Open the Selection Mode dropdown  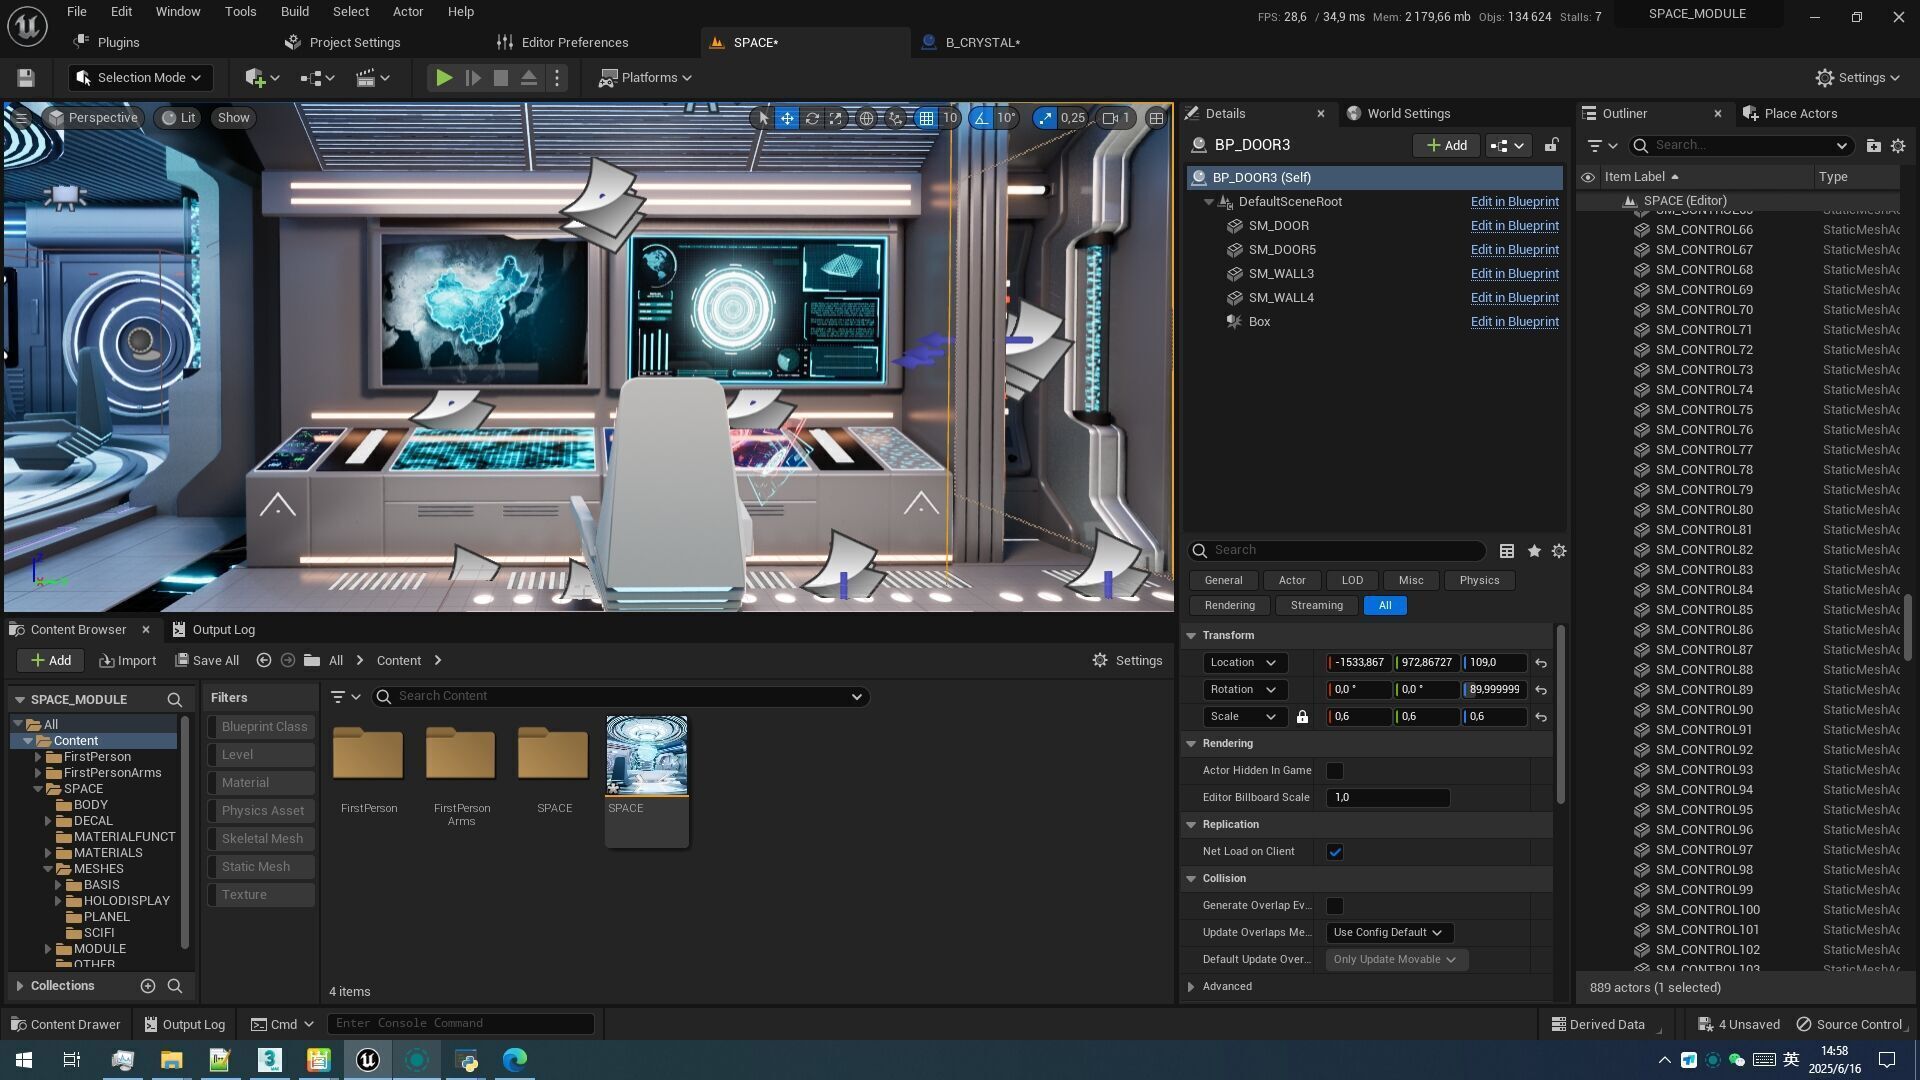tap(139, 78)
